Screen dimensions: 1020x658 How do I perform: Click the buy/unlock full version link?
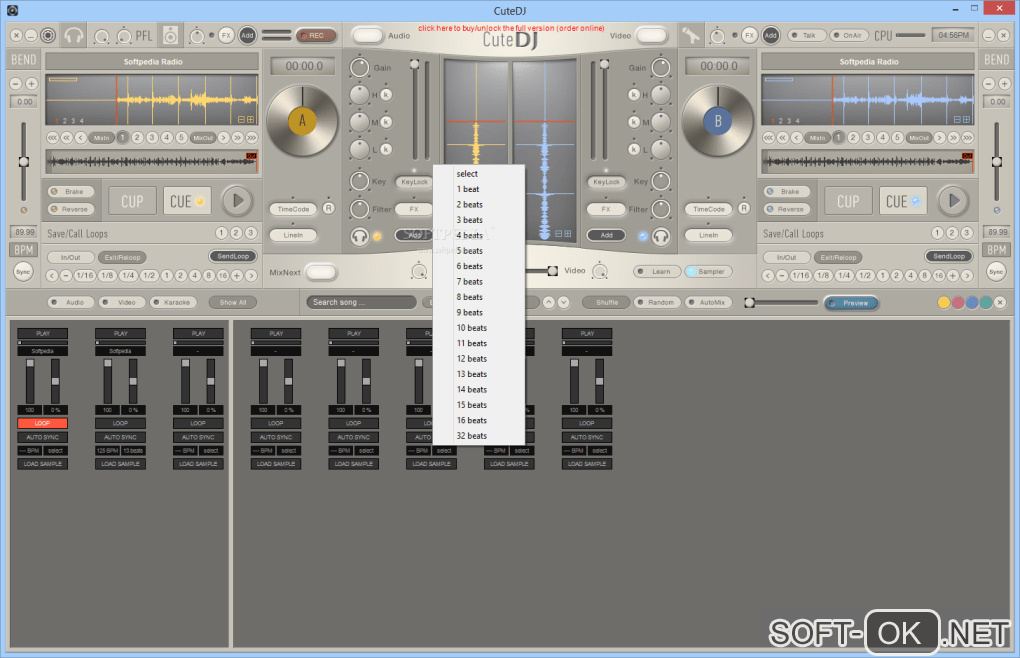(511, 28)
